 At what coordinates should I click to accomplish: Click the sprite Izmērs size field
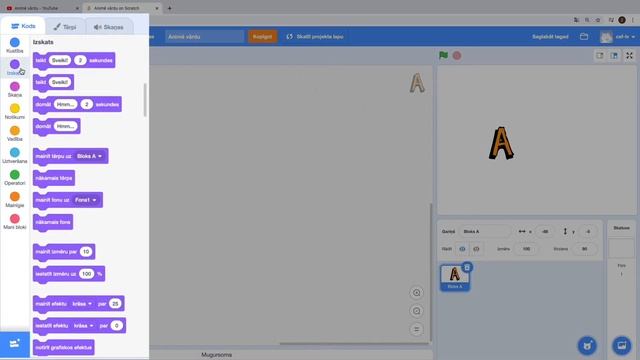click(x=526, y=249)
